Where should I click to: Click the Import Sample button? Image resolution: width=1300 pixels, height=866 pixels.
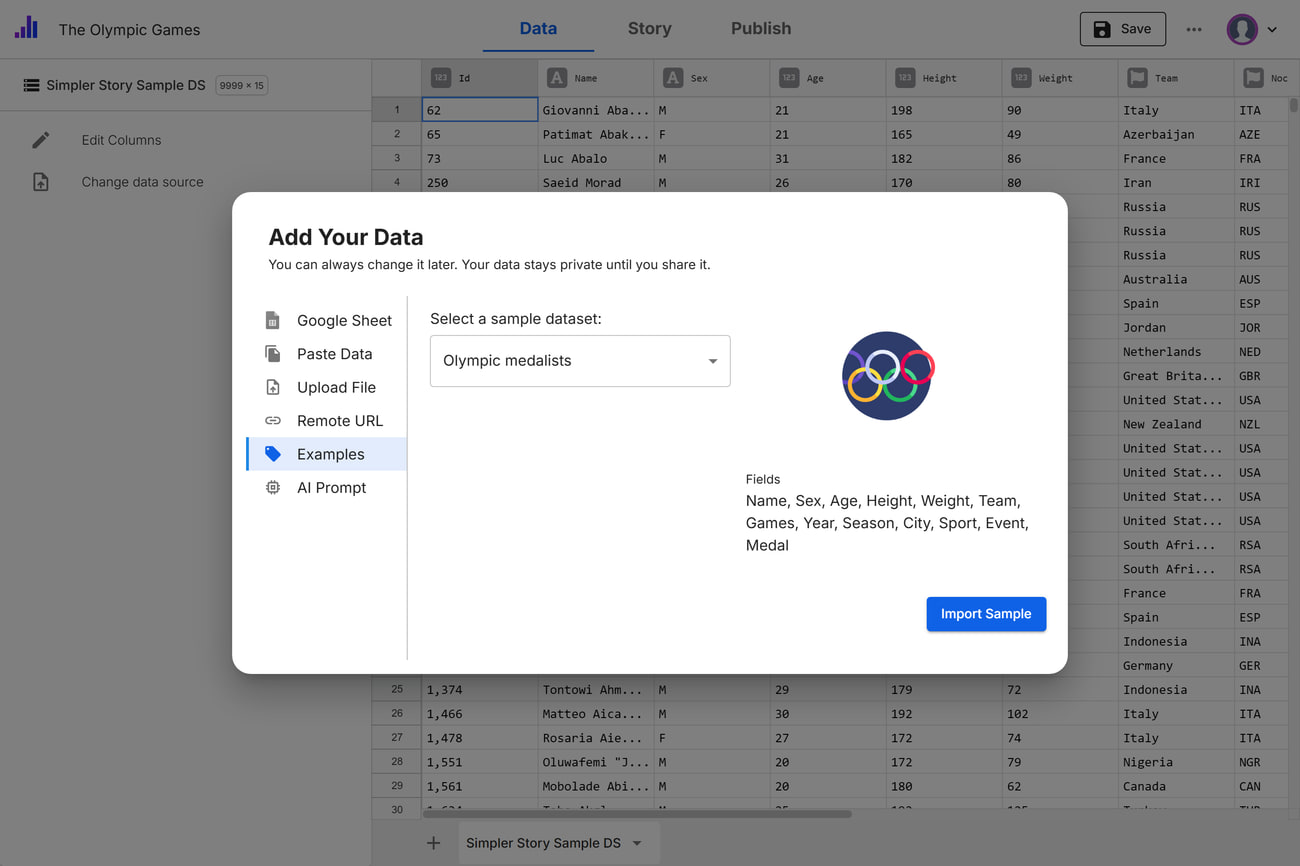tap(986, 614)
